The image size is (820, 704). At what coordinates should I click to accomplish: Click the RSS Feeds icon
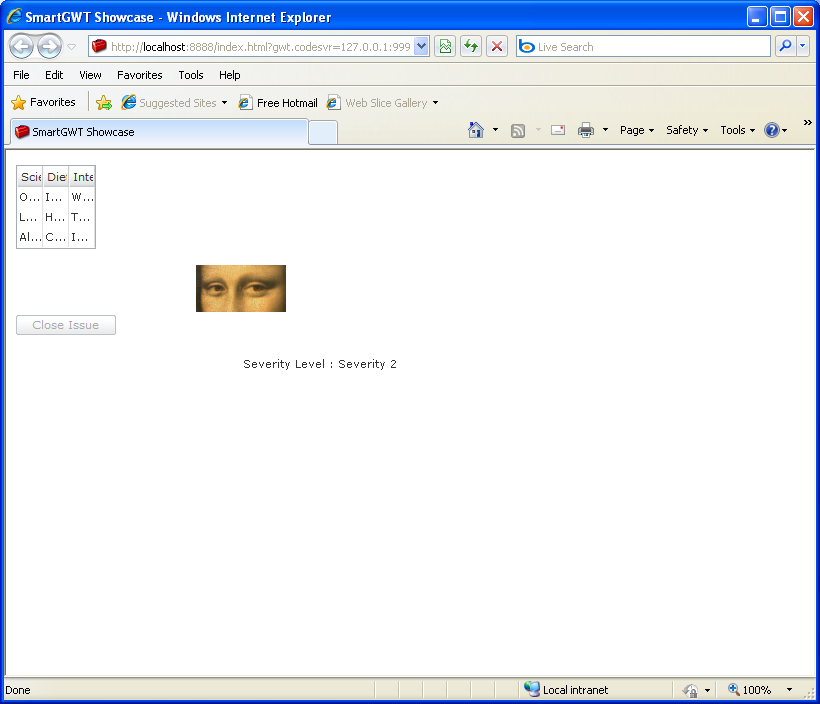(x=518, y=130)
